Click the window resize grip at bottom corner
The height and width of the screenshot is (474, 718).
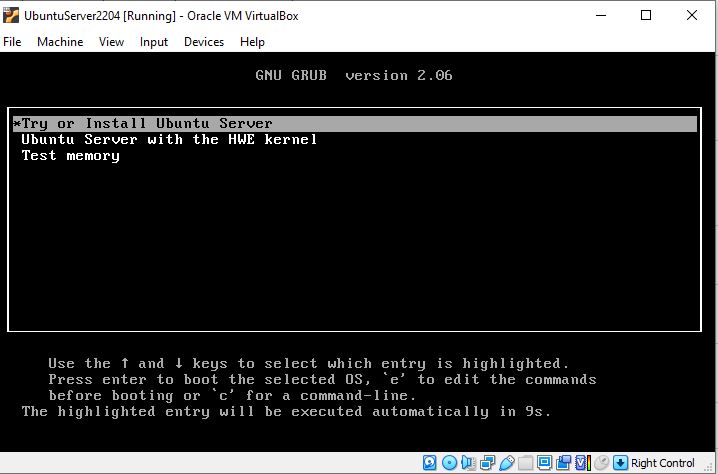(x=710, y=469)
